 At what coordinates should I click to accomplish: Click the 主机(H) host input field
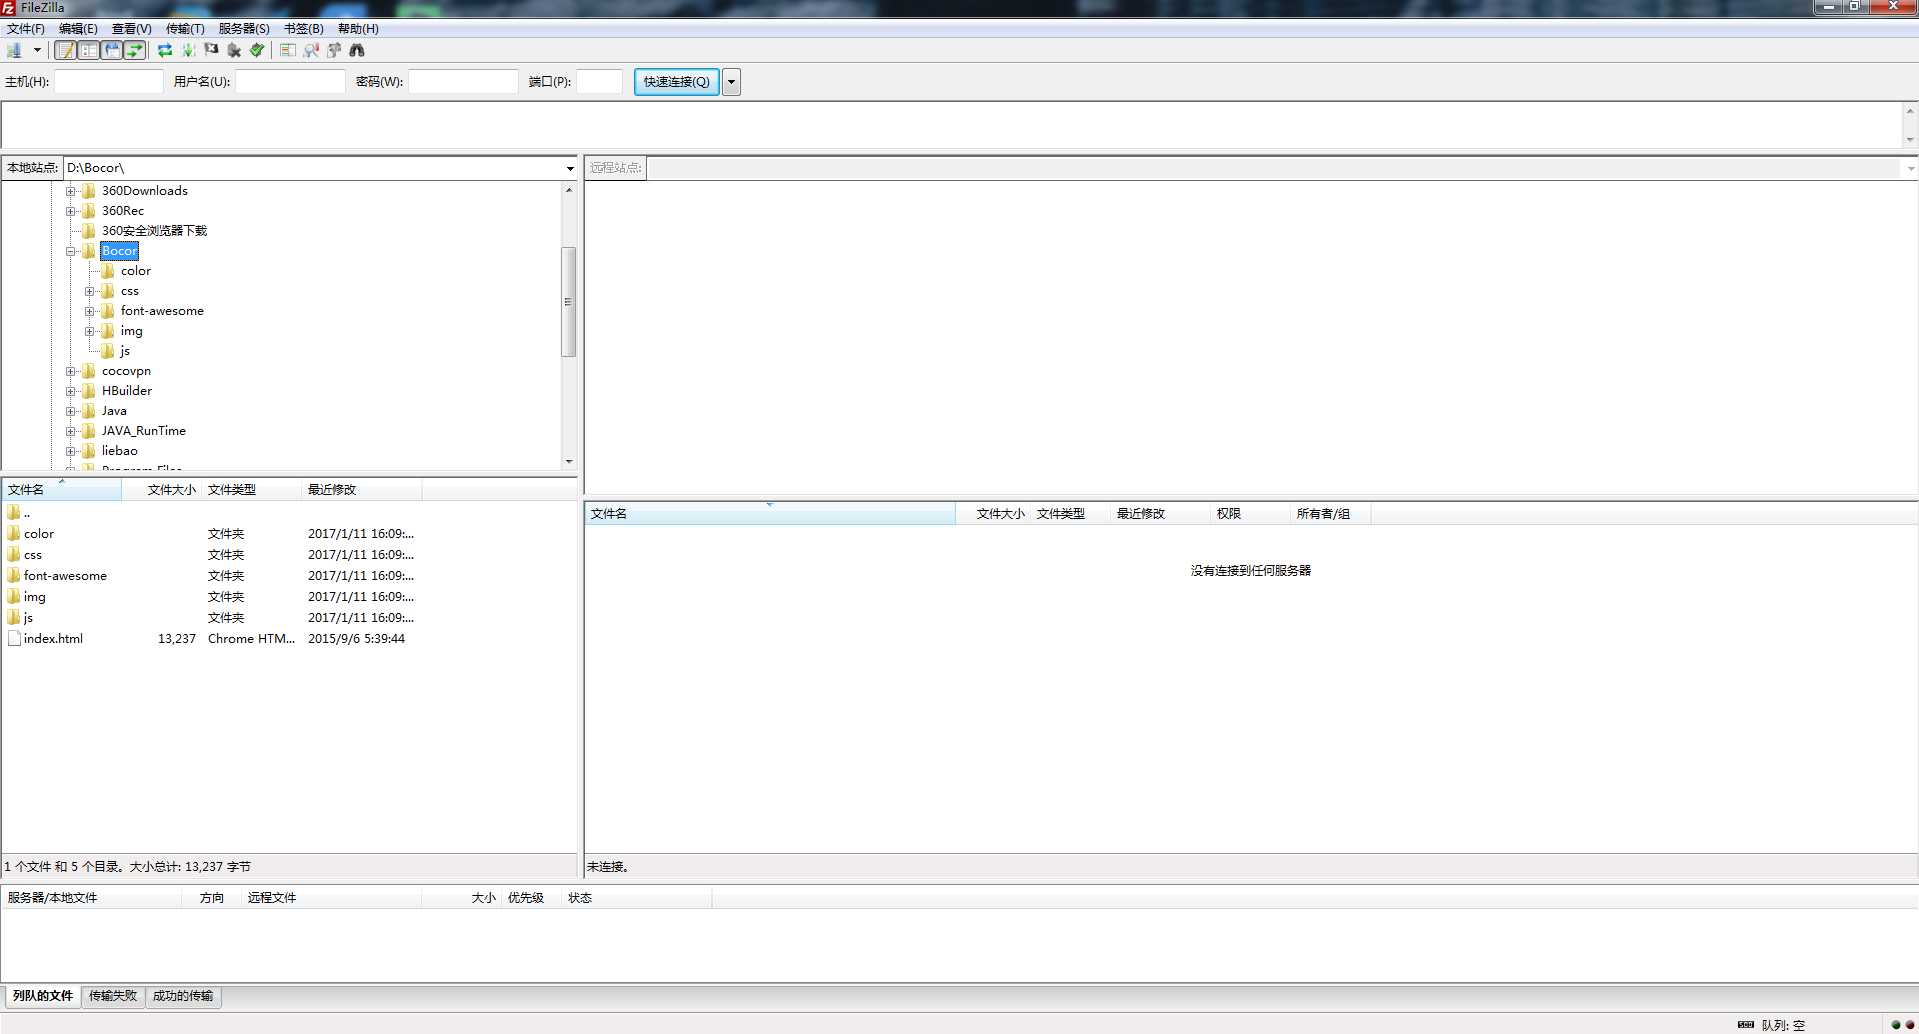108,82
